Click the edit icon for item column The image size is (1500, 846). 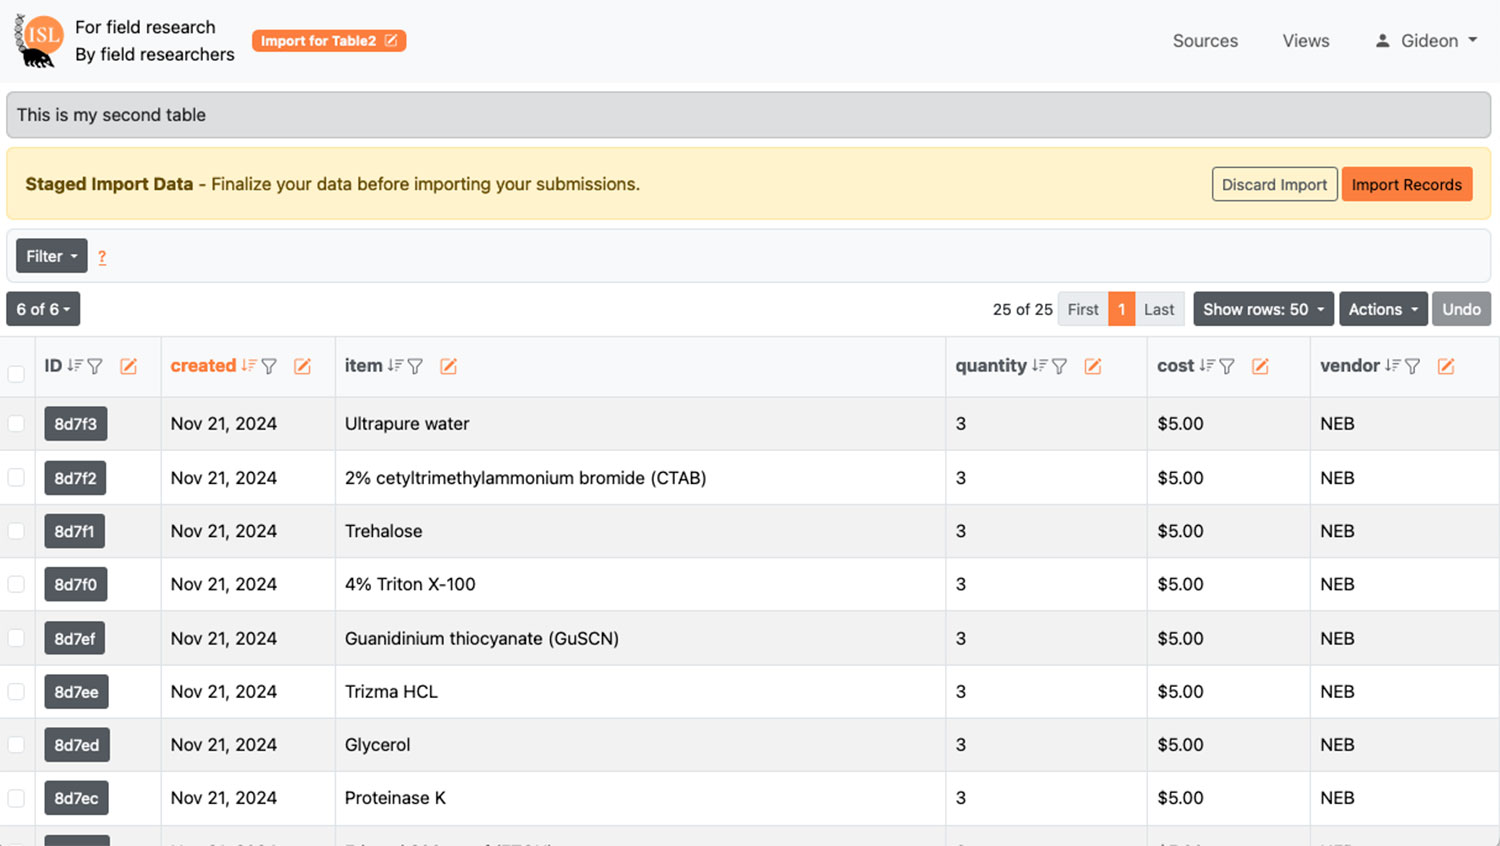(448, 367)
